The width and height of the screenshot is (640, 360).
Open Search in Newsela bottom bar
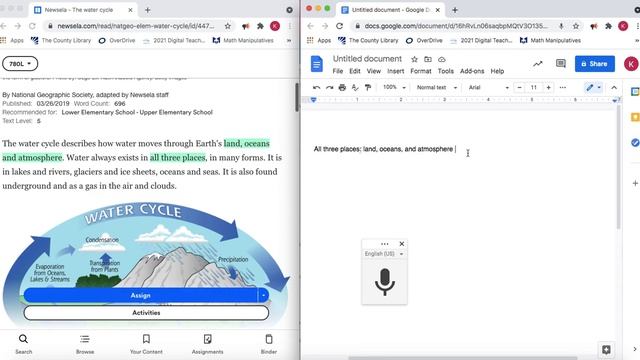pos(23,344)
